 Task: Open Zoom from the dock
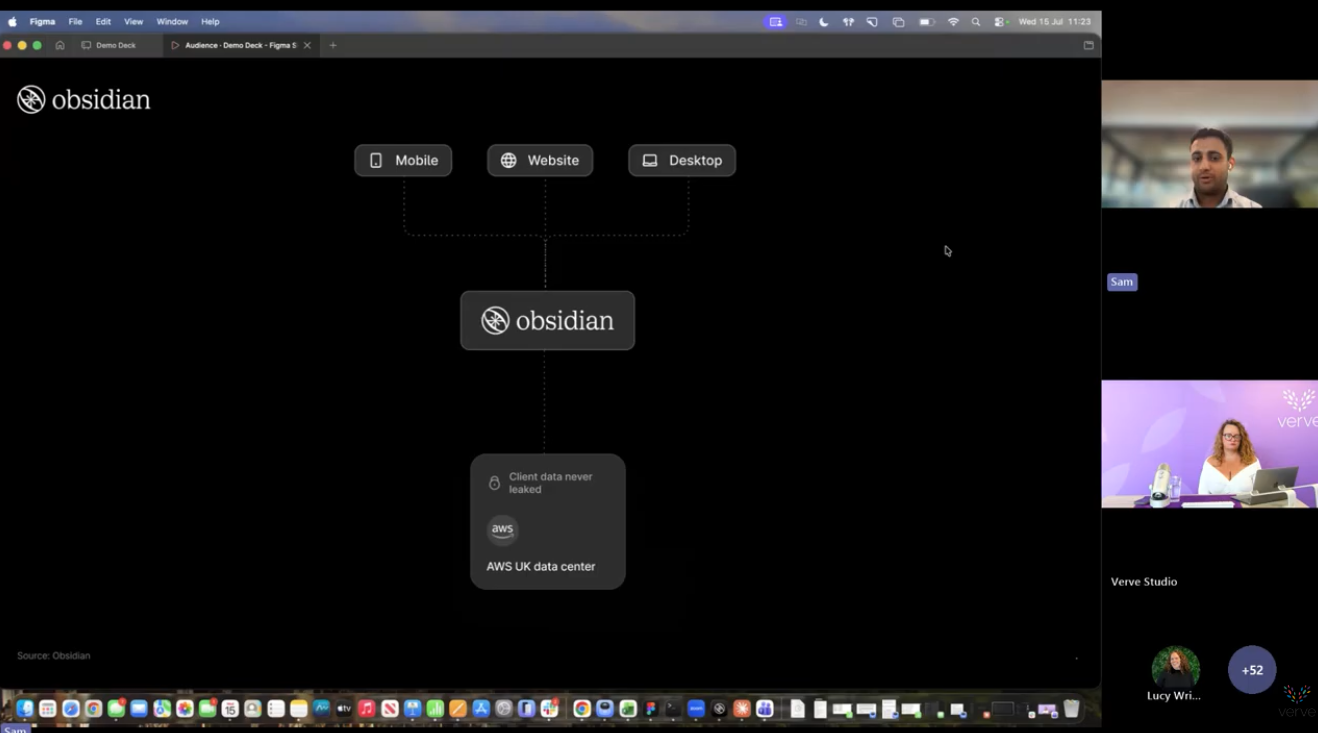click(x=697, y=709)
